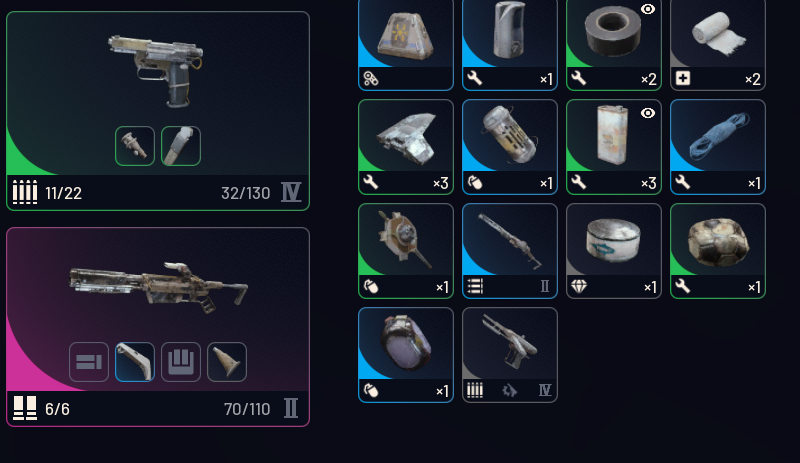Click the medical cross icon under the bandage
800x463 pixels.
(x=683, y=78)
